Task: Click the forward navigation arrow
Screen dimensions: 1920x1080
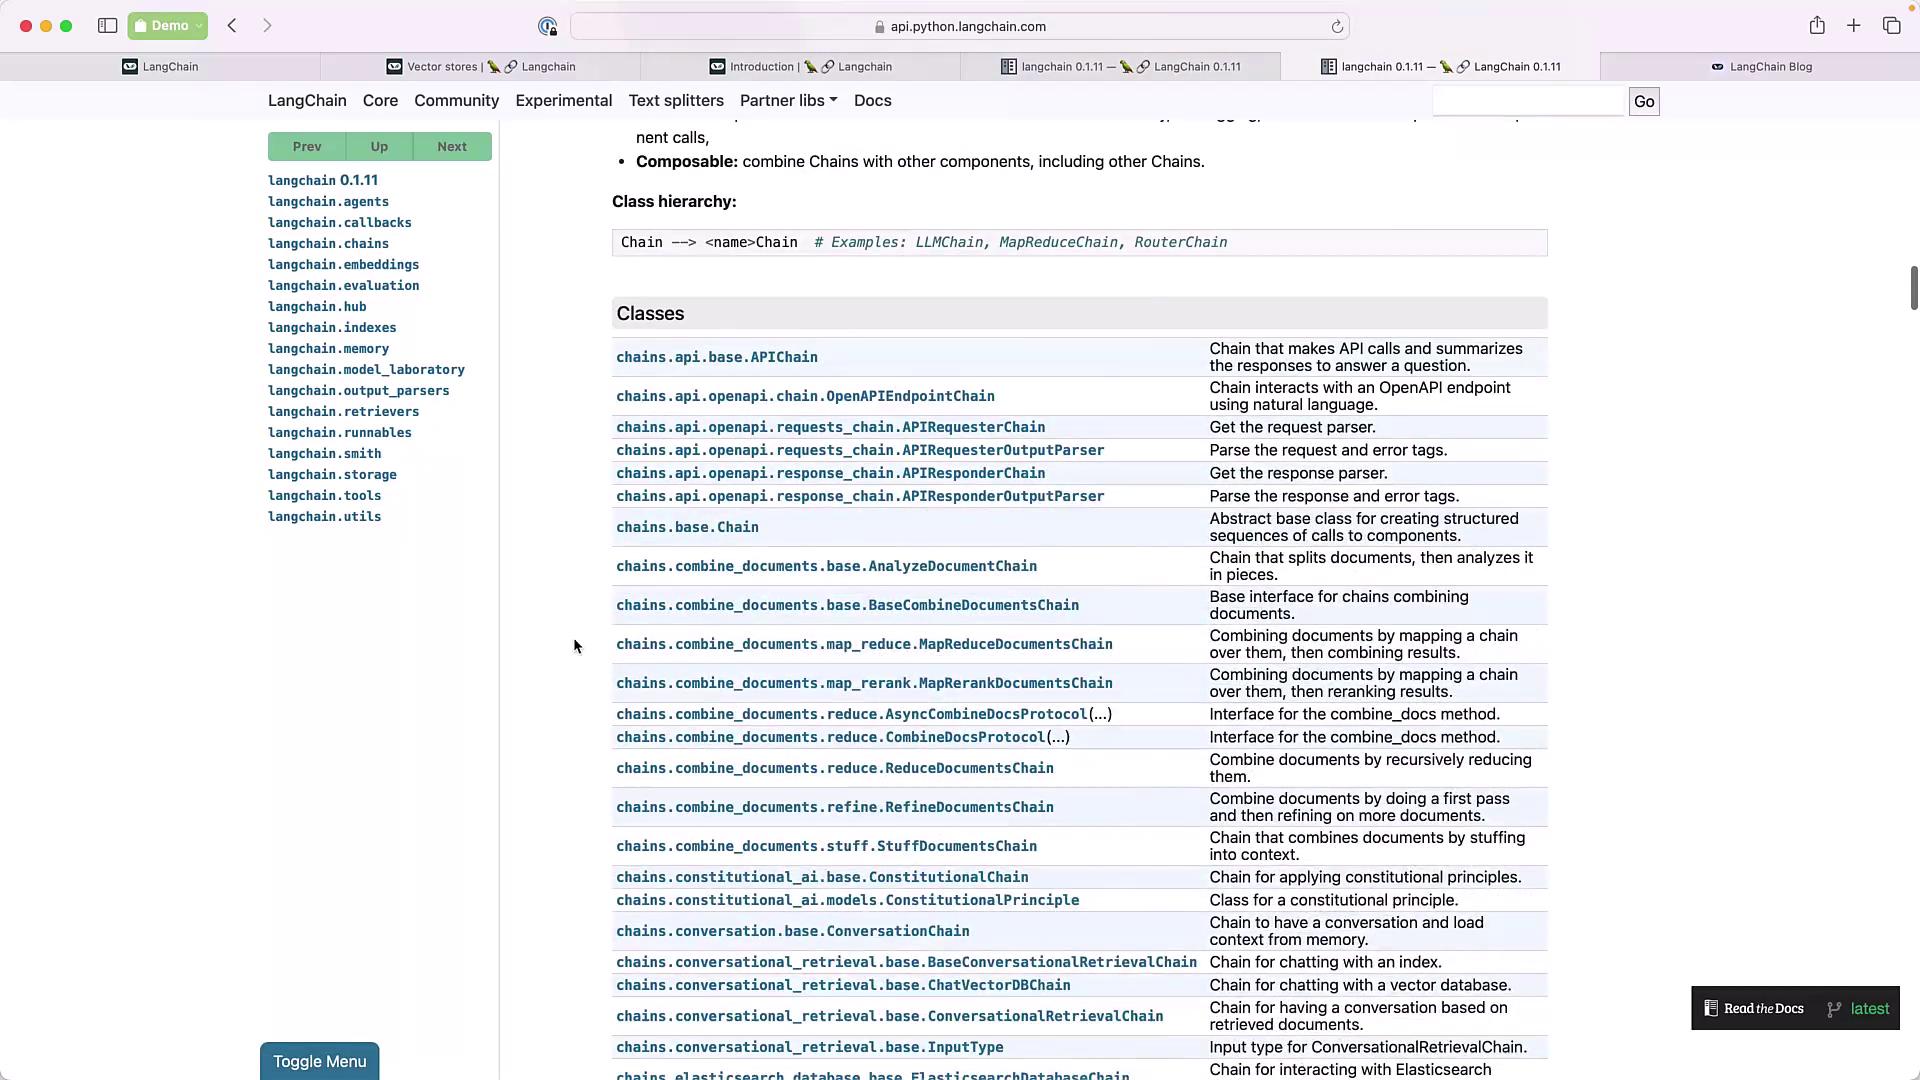Action: pyautogui.click(x=267, y=26)
